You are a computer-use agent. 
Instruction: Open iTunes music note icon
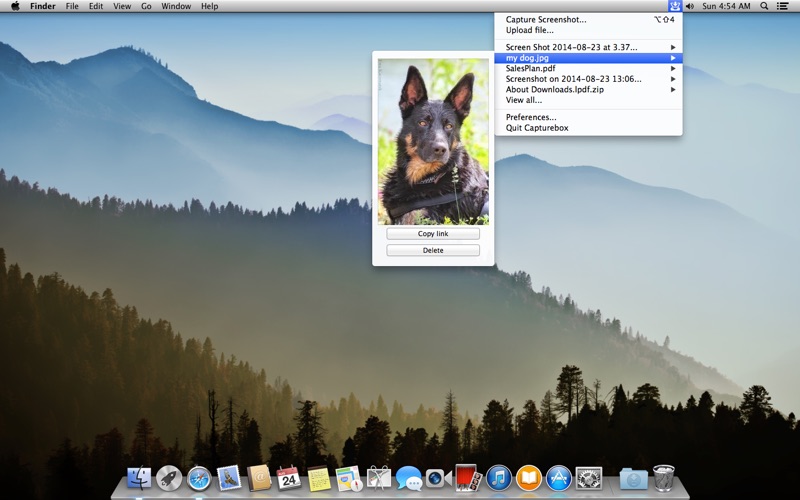coord(498,479)
